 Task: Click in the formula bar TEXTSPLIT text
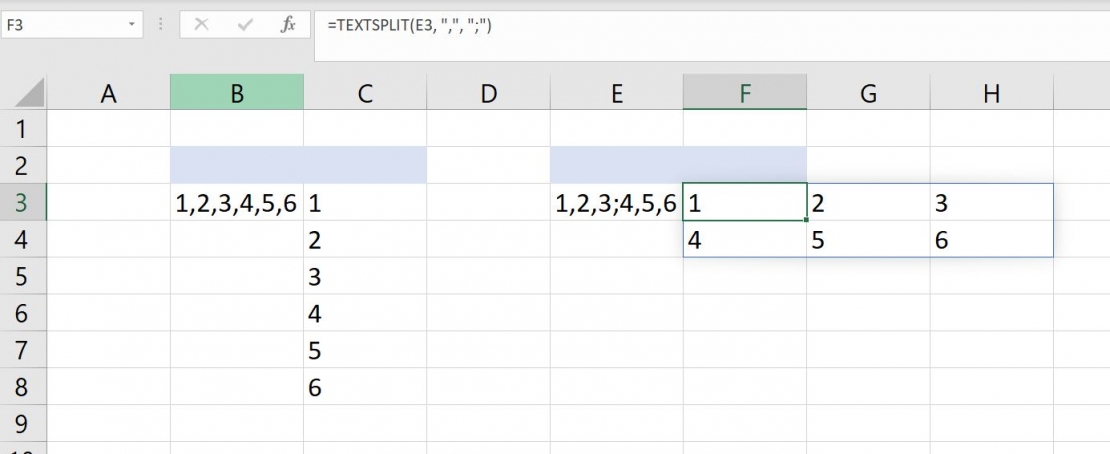pos(409,25)
